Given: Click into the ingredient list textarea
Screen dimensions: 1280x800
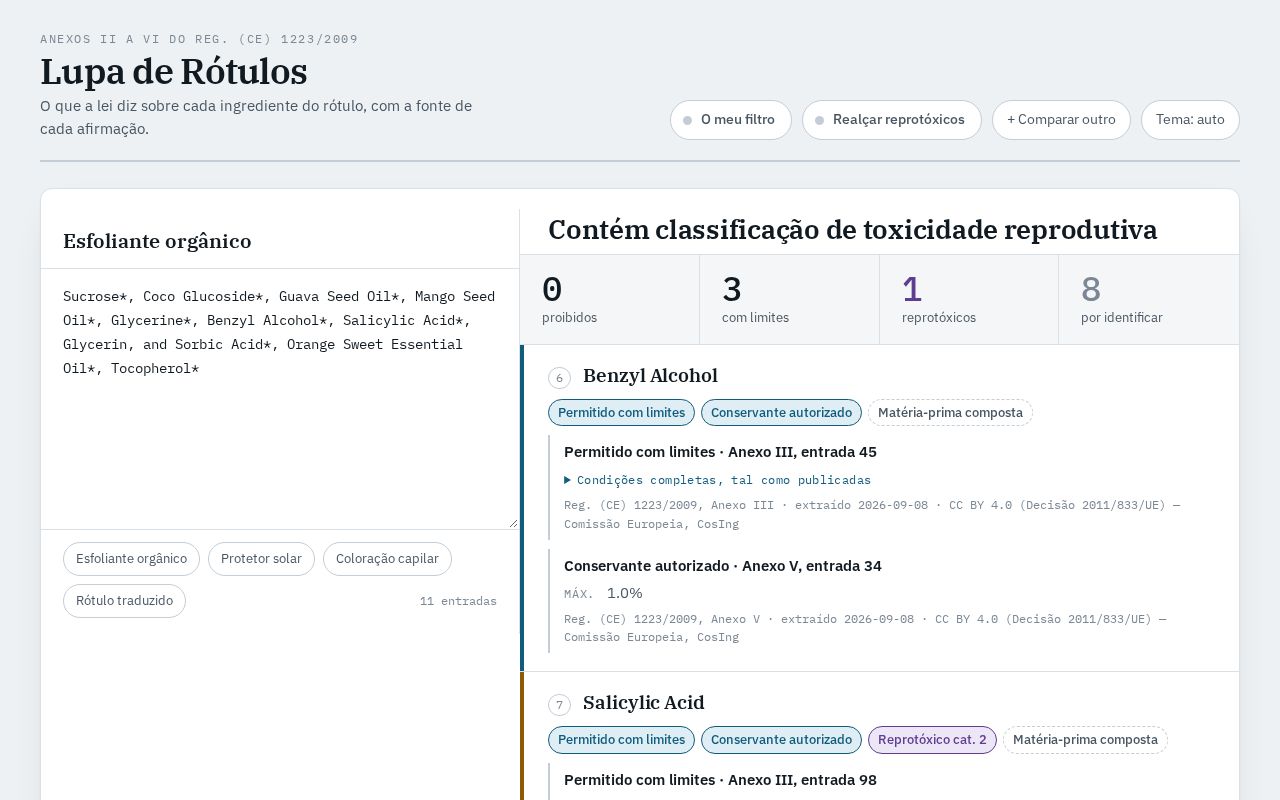Looking at the screenshot, I should [280, 399].
